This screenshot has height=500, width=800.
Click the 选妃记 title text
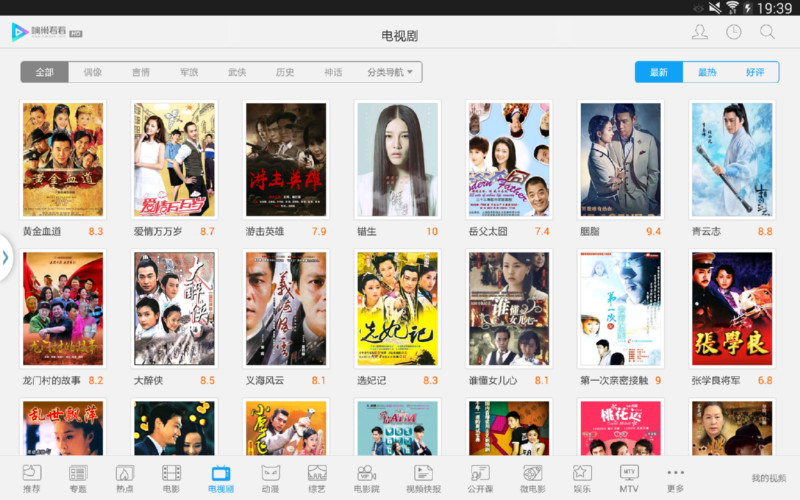pos(371,381)
